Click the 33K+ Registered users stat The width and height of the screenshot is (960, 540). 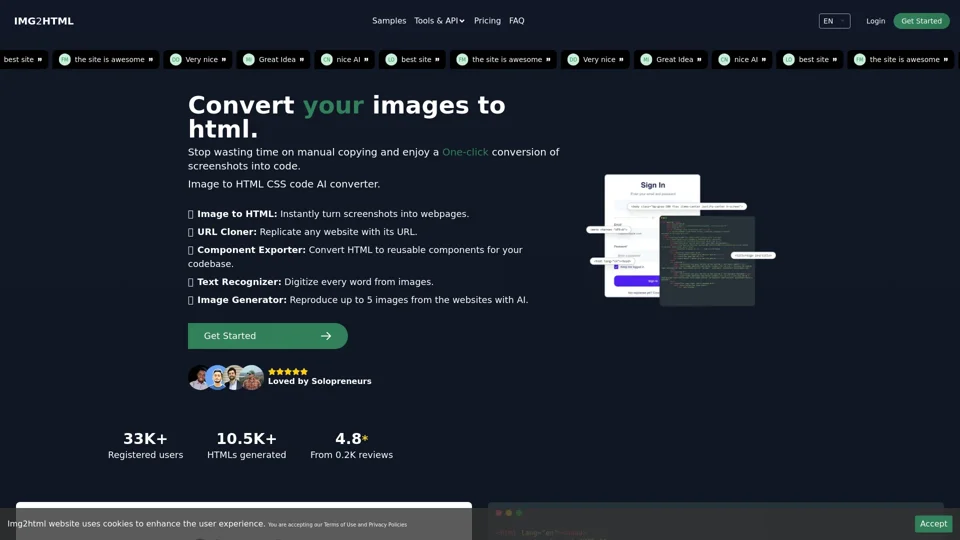[145, 445]
